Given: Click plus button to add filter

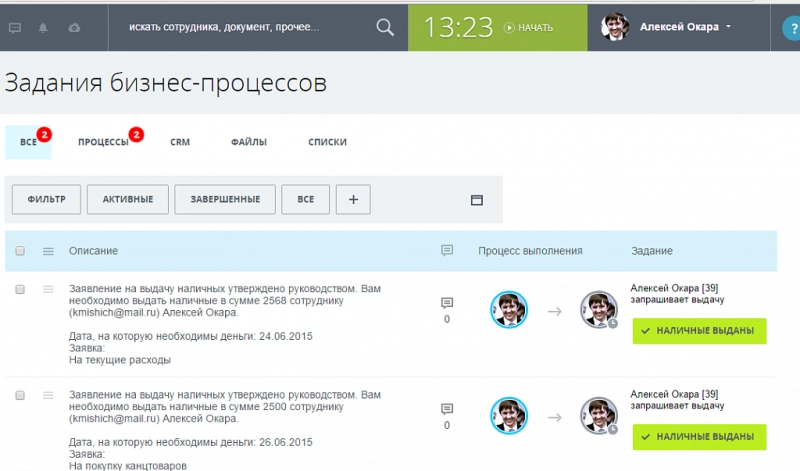Looking at the screenshot, I should [x=353, y=199].
